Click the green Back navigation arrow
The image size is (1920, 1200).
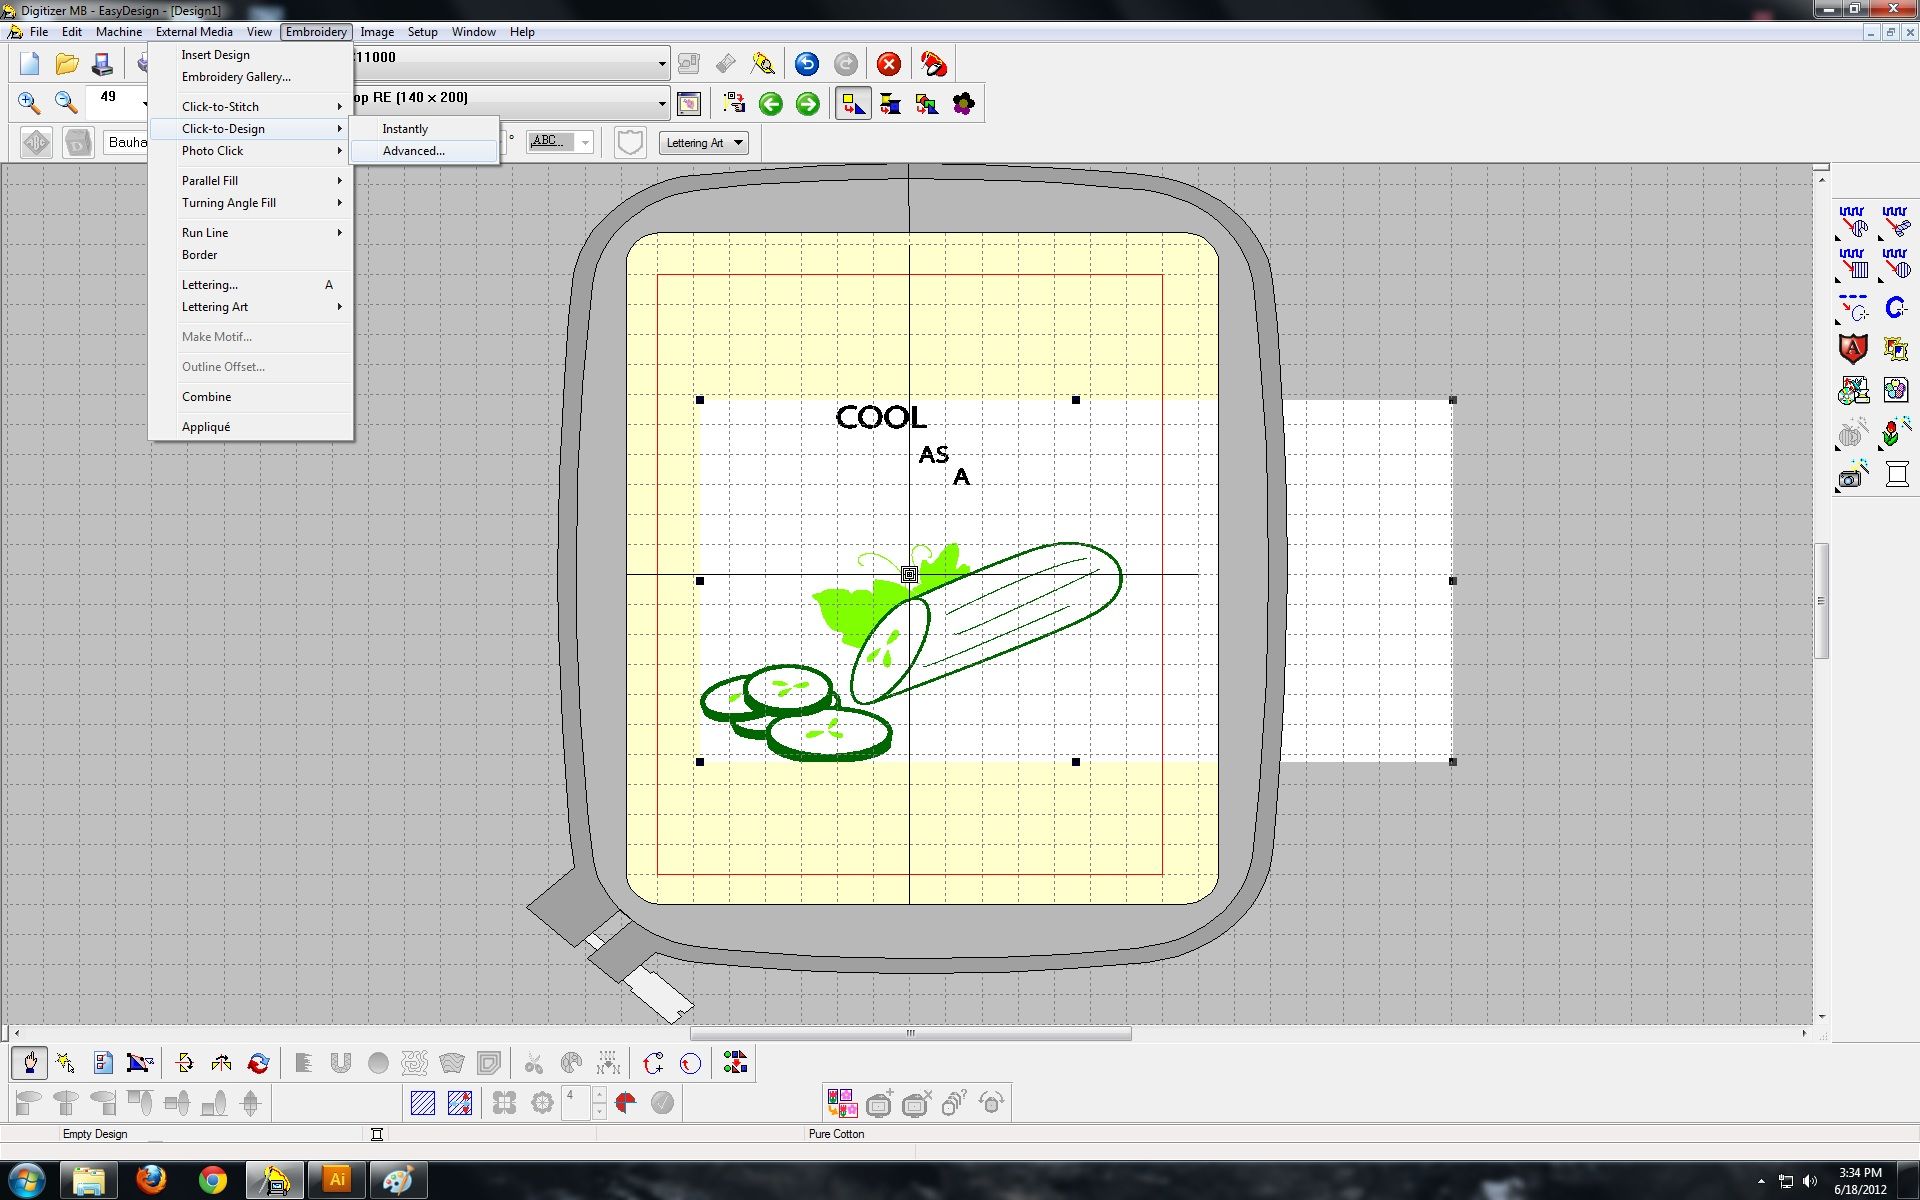pos(770,103)
